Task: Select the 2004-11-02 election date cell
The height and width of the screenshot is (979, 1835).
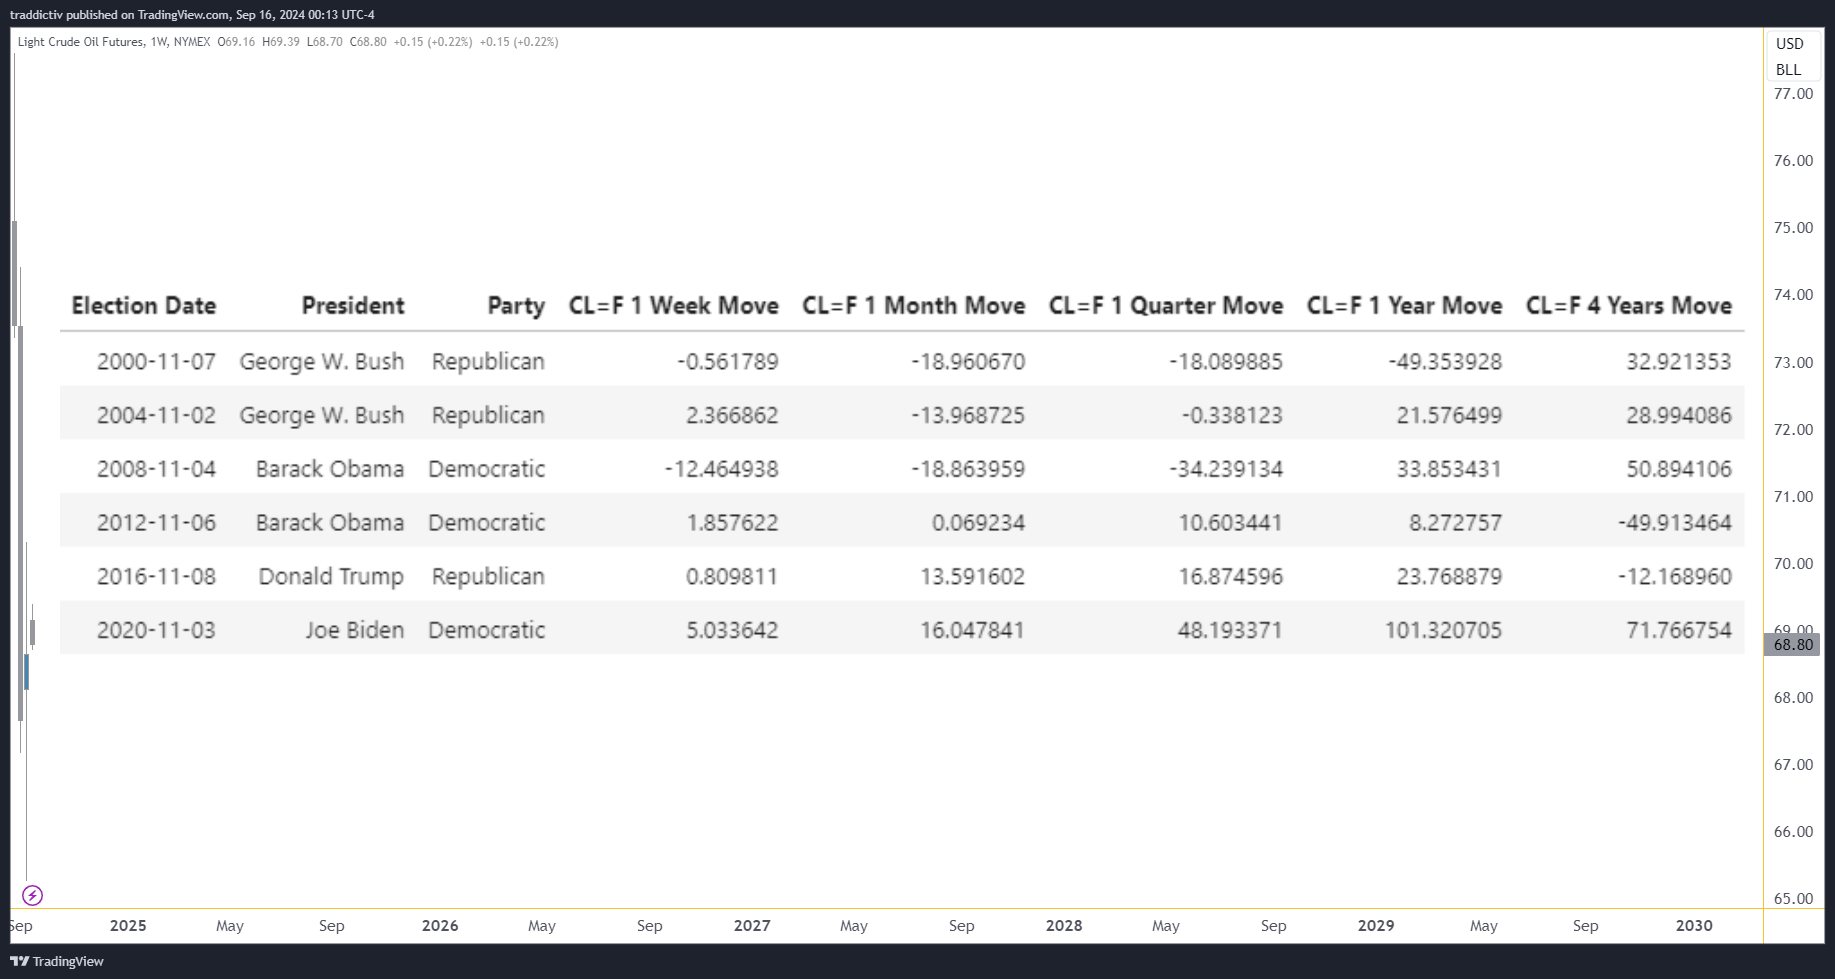Action: 156,415
